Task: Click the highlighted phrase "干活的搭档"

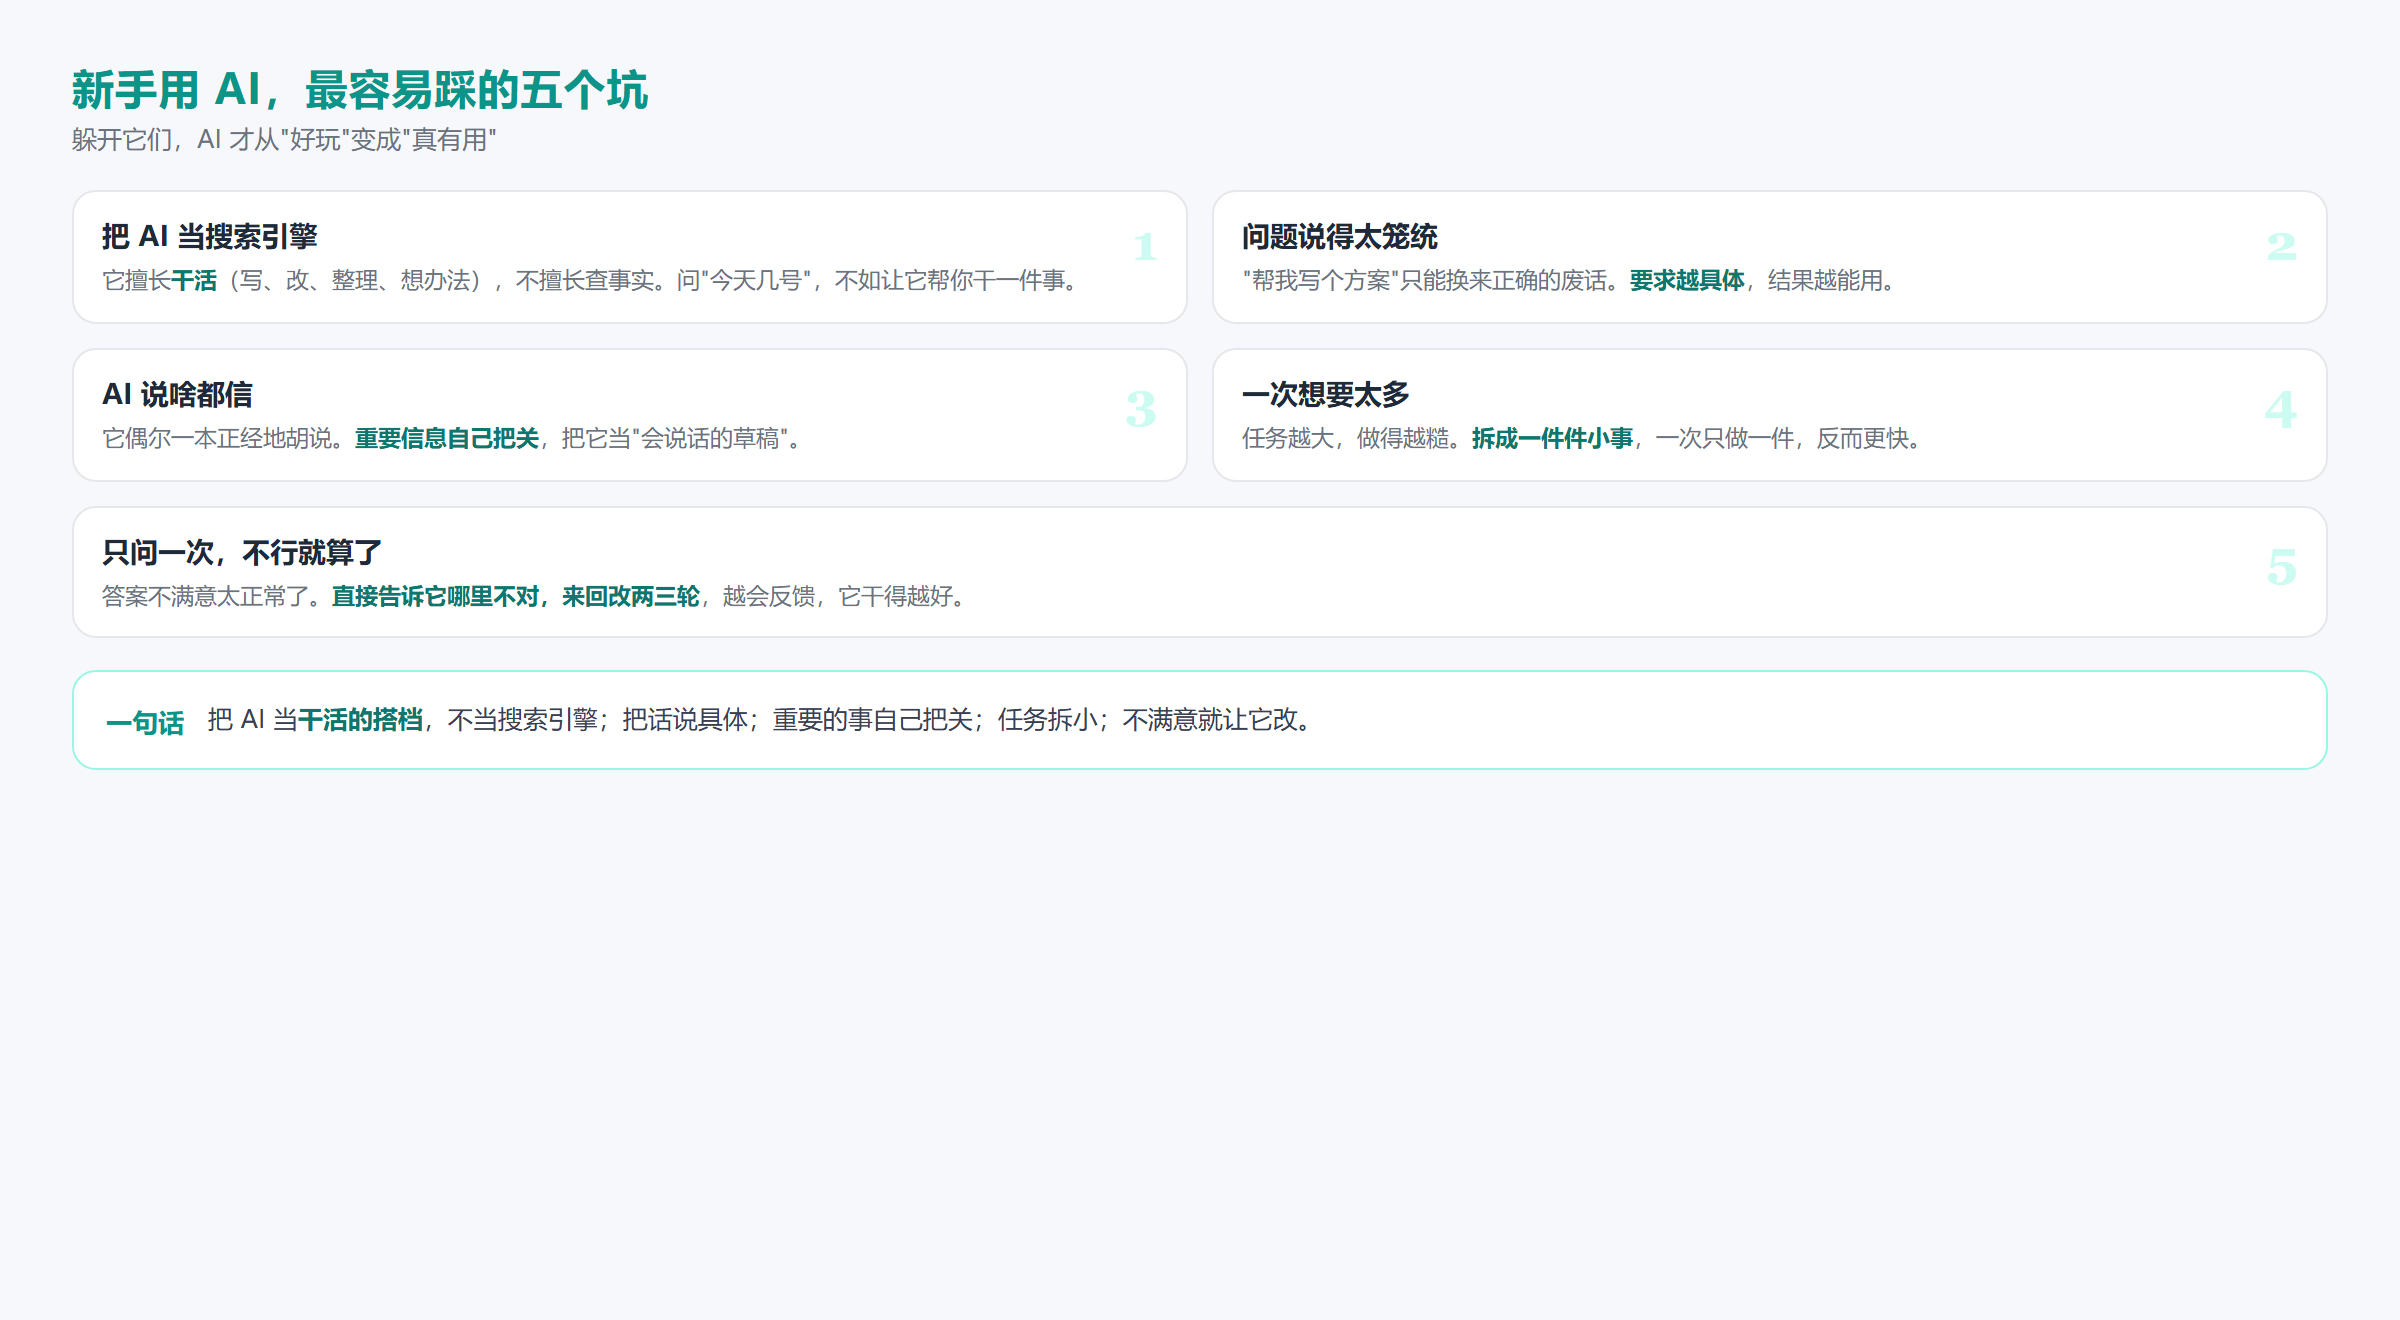Action: click(x=360, y=720)
